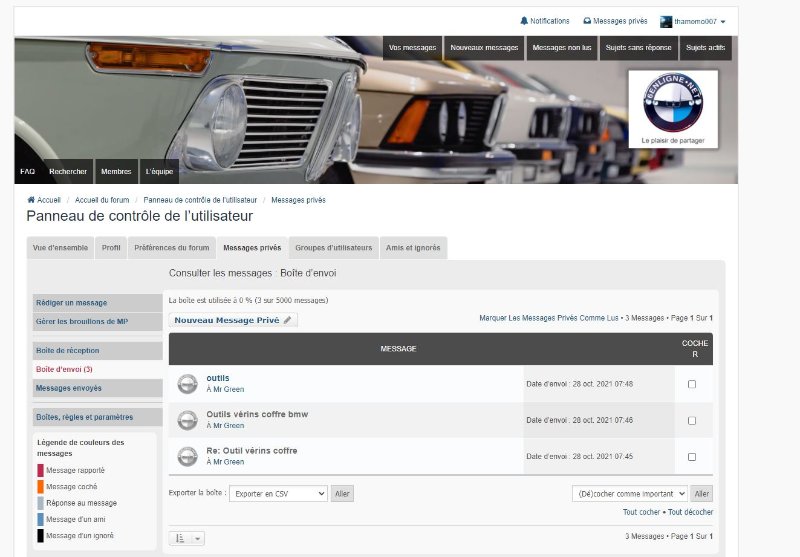Switch to the Vue d'ensemble tab
The width and height of the screenshot is (800, 557).
click(60, 248)
